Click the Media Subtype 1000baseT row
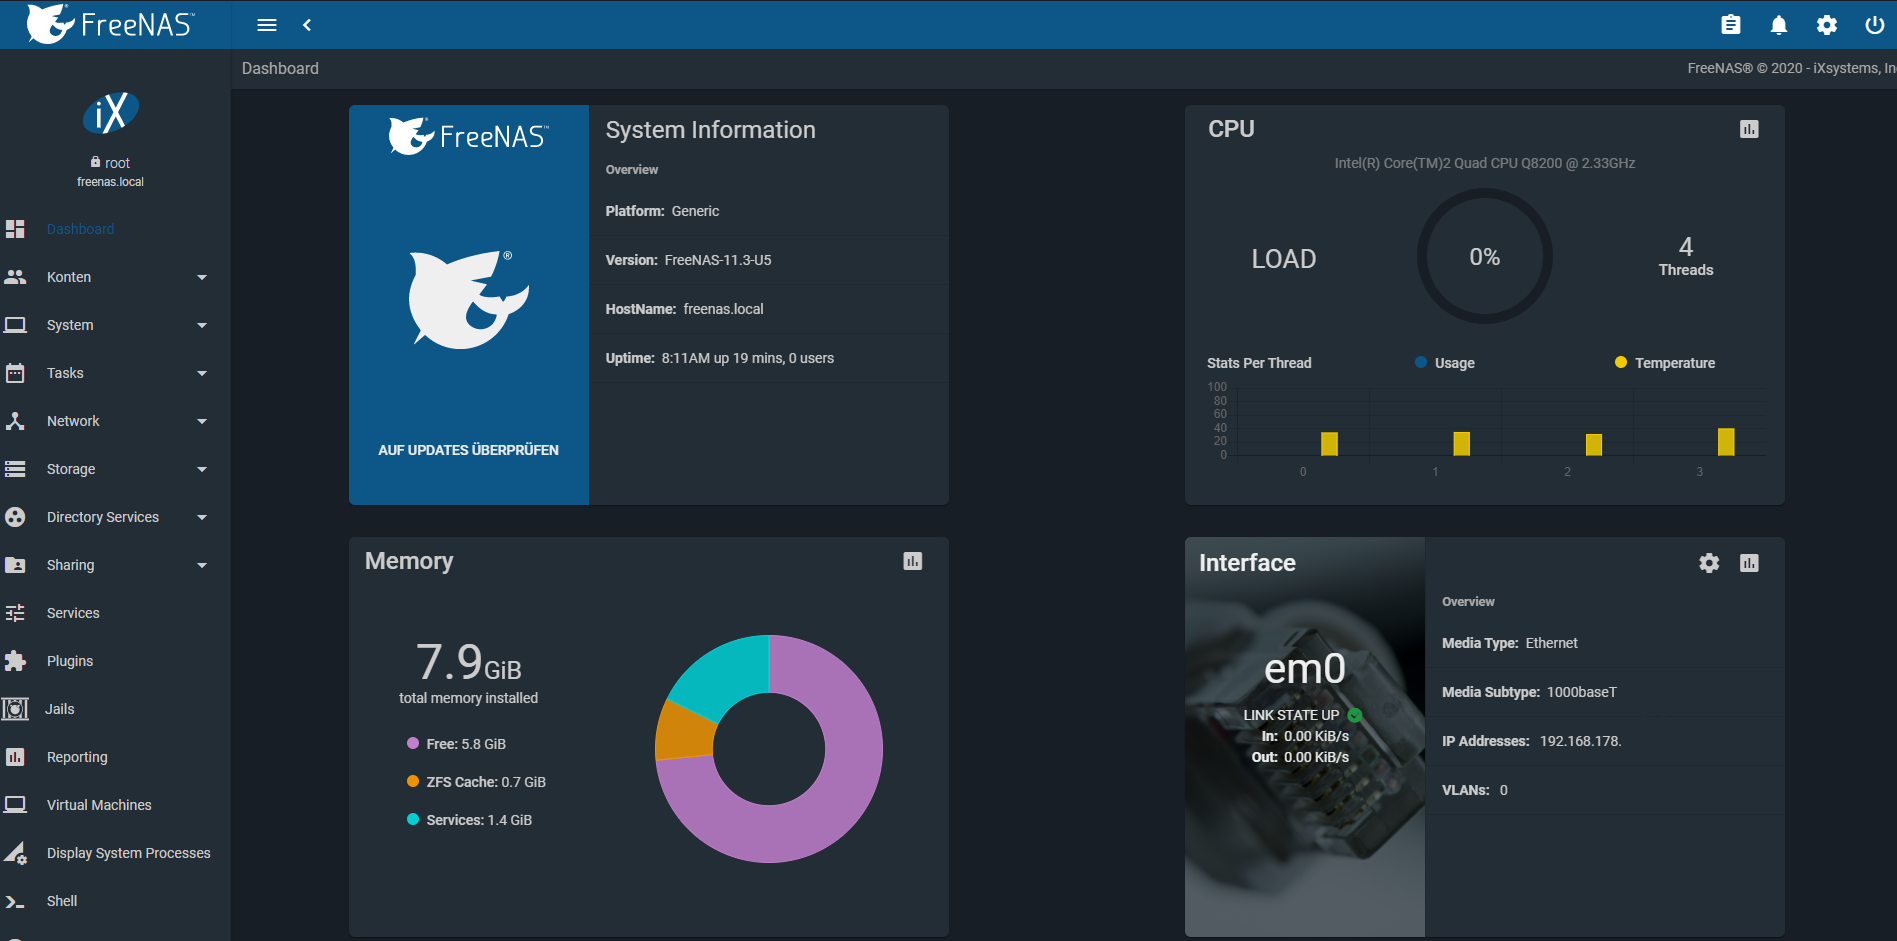 point(1605,692)
